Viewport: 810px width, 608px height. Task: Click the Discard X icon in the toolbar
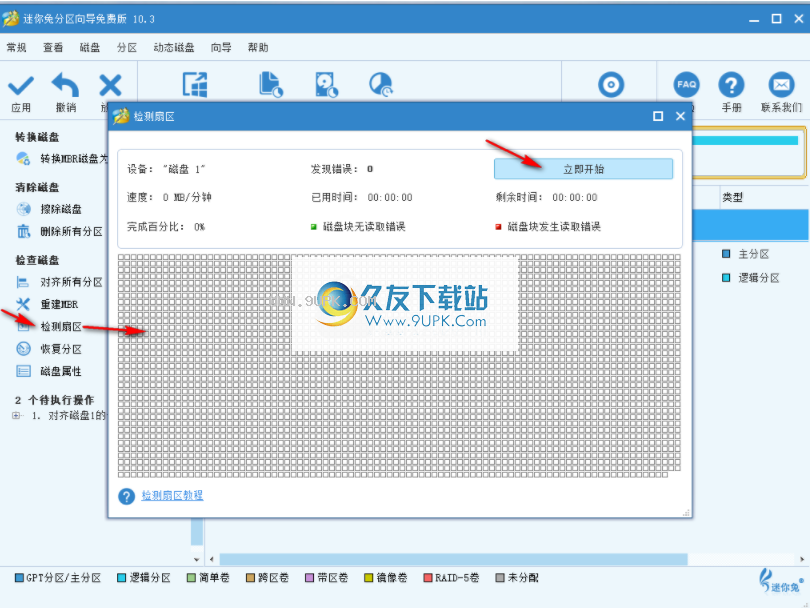point(110,85)
